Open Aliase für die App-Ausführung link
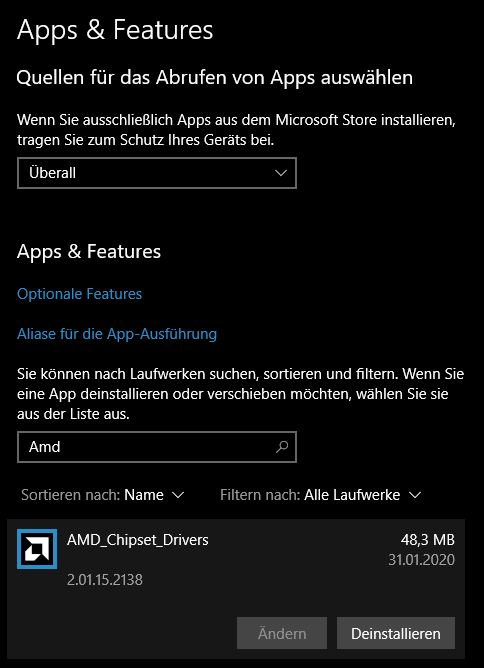 click(117, 334)
